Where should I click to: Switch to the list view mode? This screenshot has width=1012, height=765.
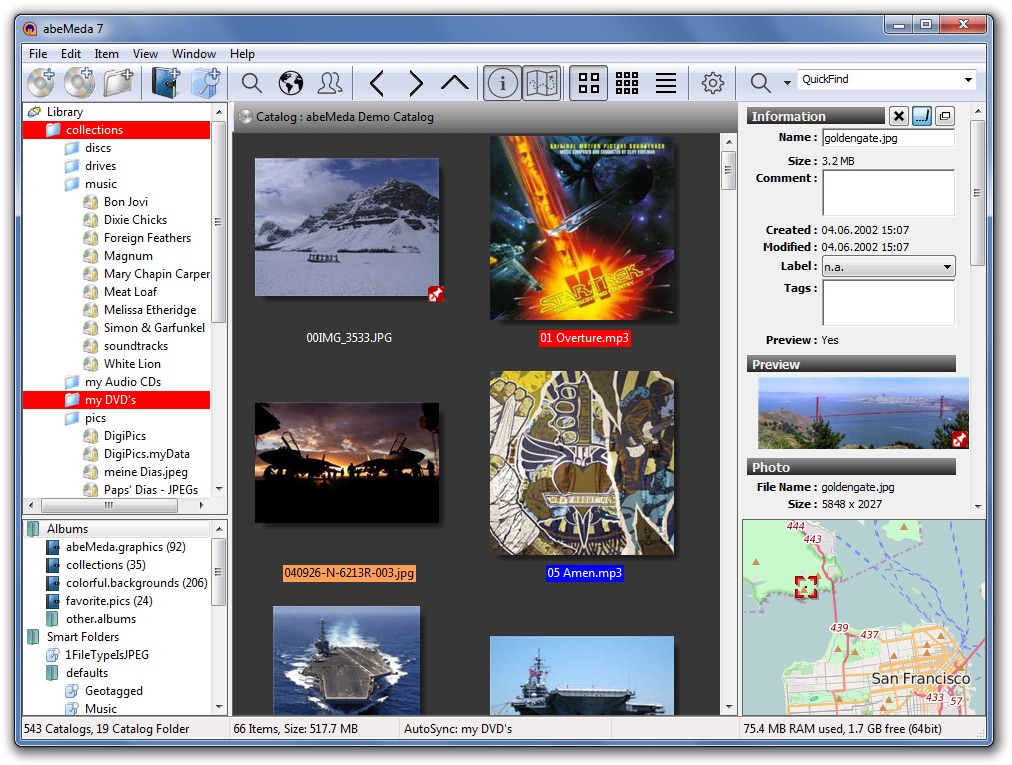point(666,83)
